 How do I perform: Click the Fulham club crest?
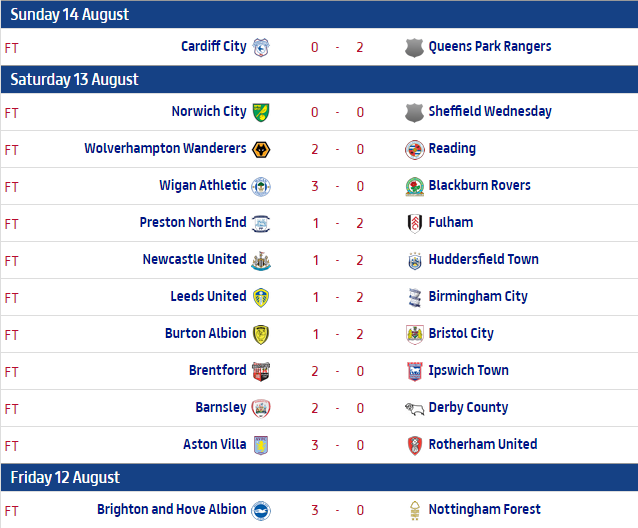(414, 223)
